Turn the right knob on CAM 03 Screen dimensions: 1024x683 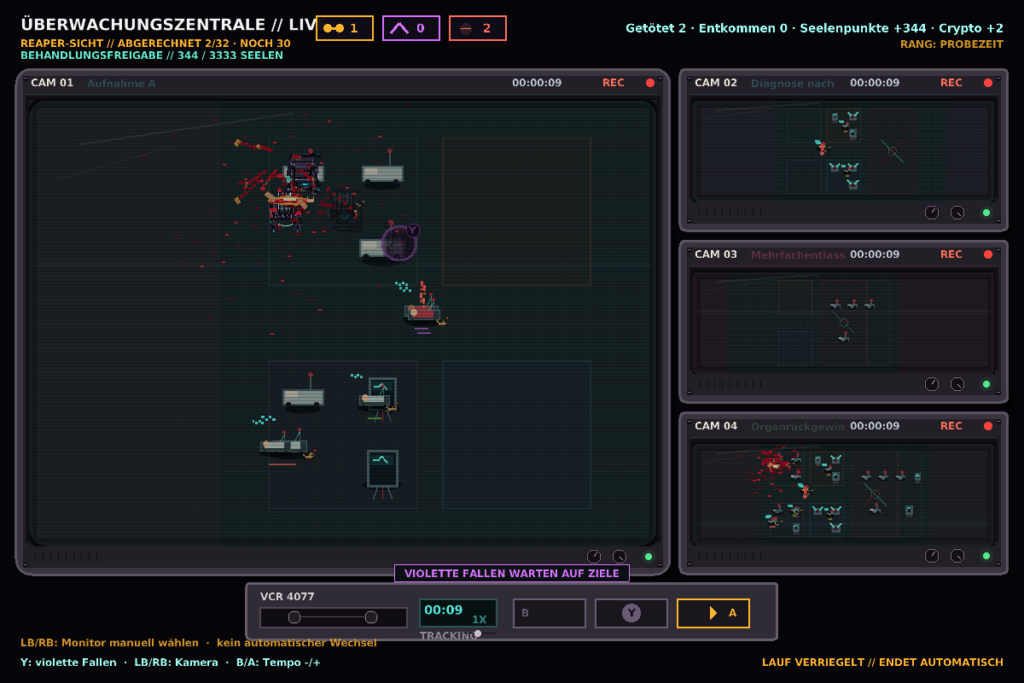click(957, 384)
